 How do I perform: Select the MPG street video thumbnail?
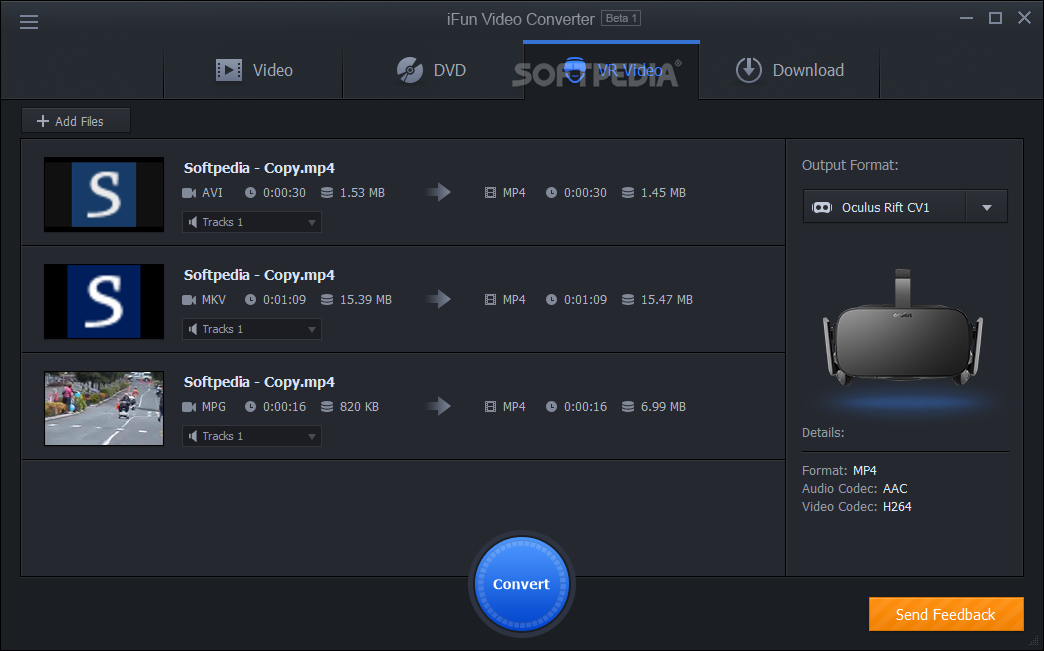click(104, 408)
